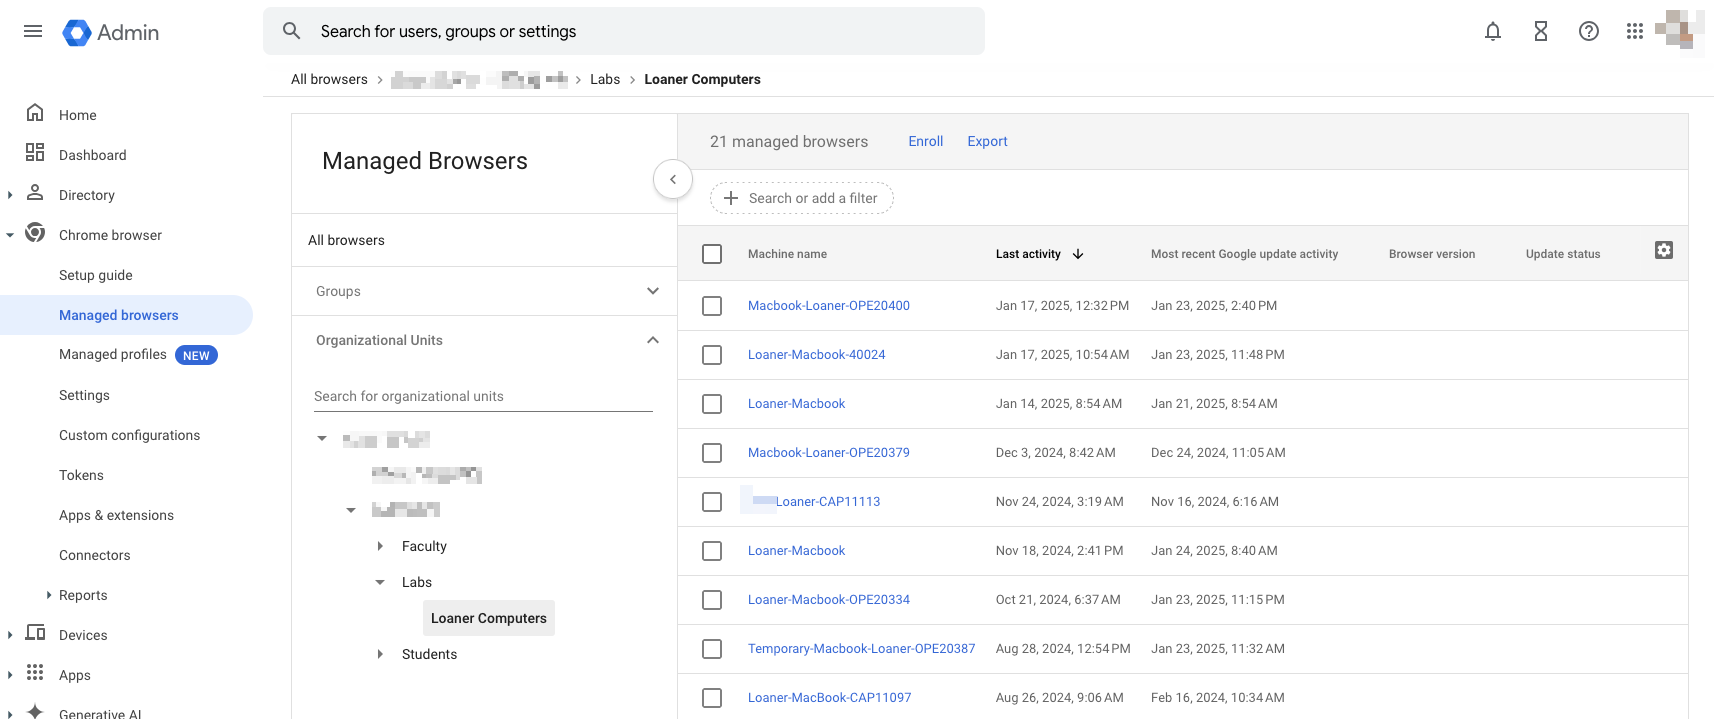Open Managed profiles in sidebar
Viewport: 1714px width, 719px height.
[x=113, y=355]
